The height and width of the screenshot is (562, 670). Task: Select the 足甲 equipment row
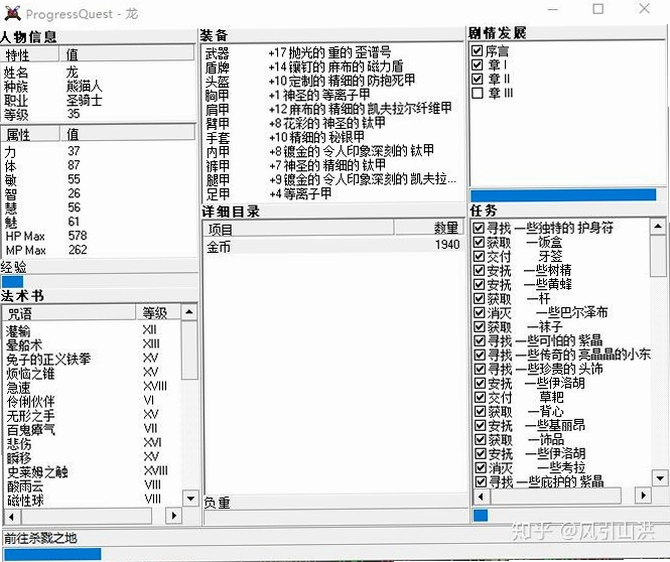coord(333,194)
